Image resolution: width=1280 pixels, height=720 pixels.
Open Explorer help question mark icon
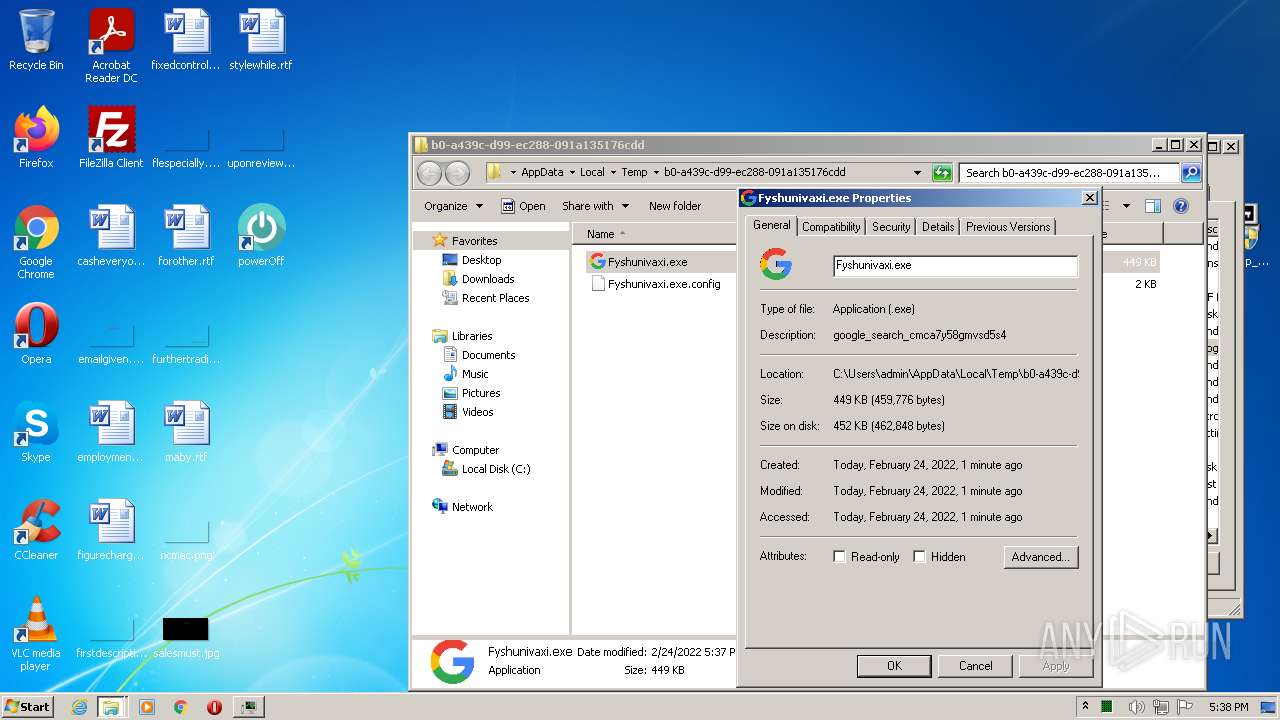pos(1181,206)
